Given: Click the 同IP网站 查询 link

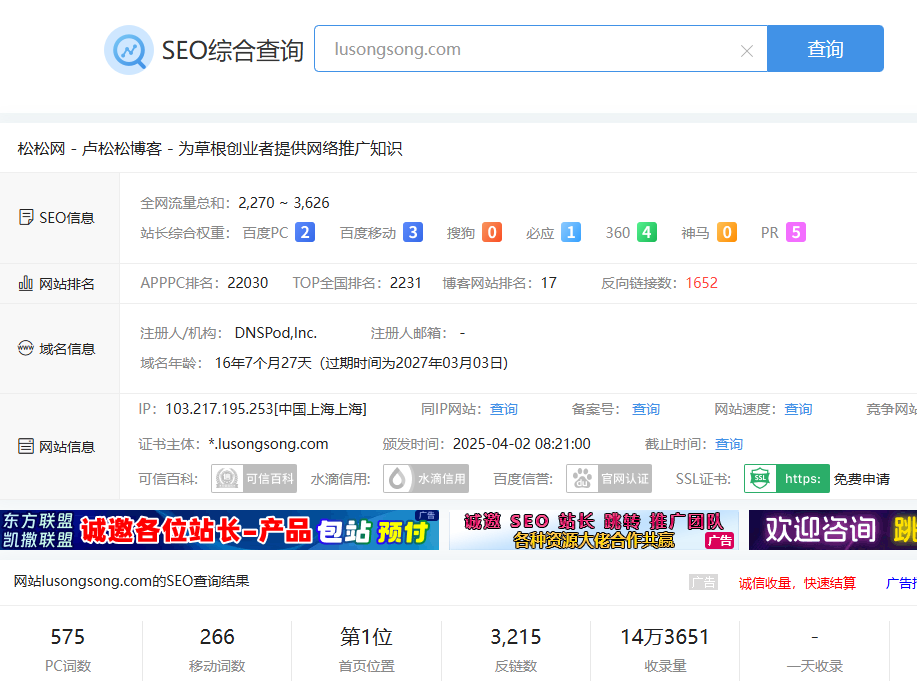Looking at the screenshot, I should [504, 409].
